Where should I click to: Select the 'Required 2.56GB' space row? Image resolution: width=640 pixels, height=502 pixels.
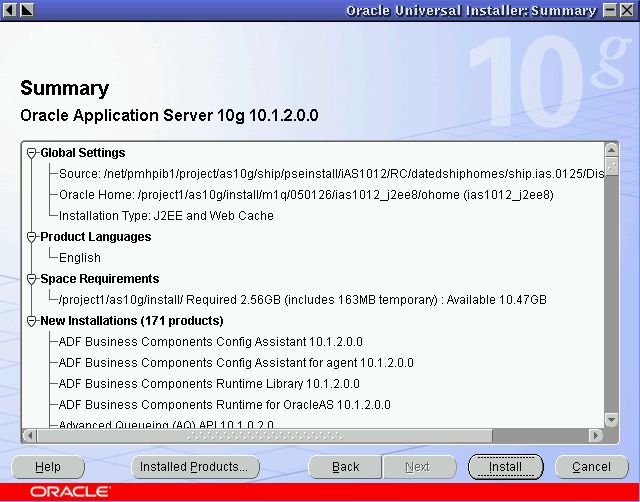coord(302,300)
